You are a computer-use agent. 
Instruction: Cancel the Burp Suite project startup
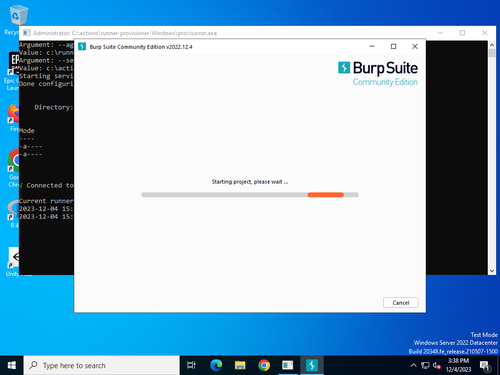401,303
